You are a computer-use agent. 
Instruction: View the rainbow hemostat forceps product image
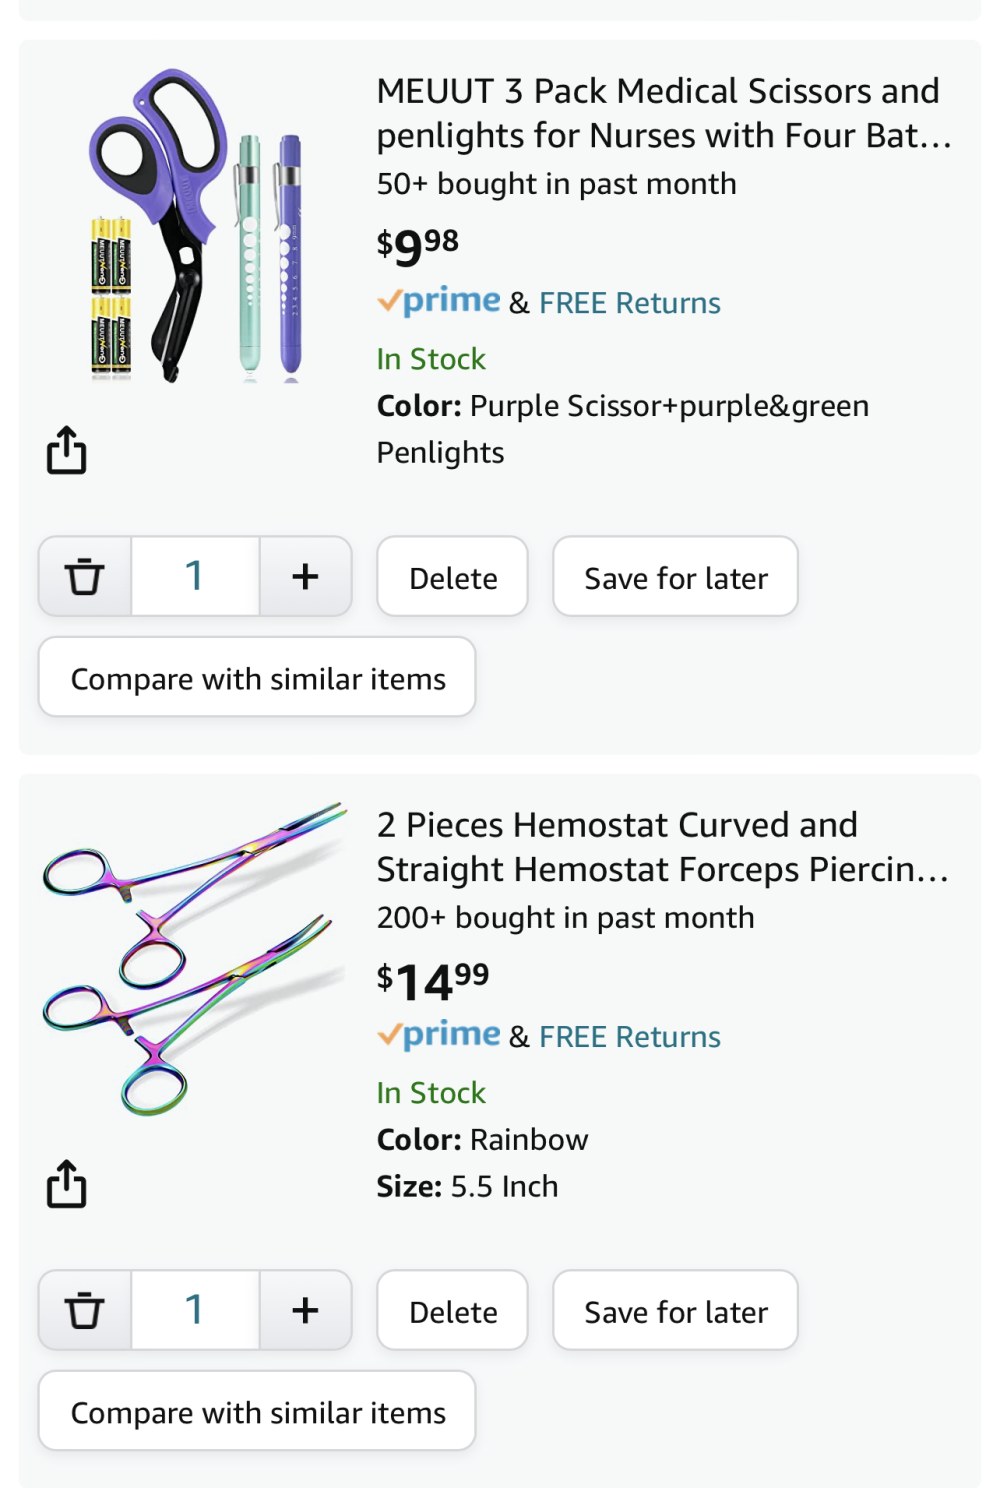coord(194,958)
